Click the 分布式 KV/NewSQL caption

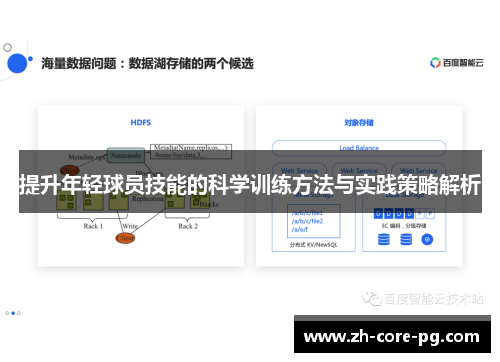click(x=314, y=245)
